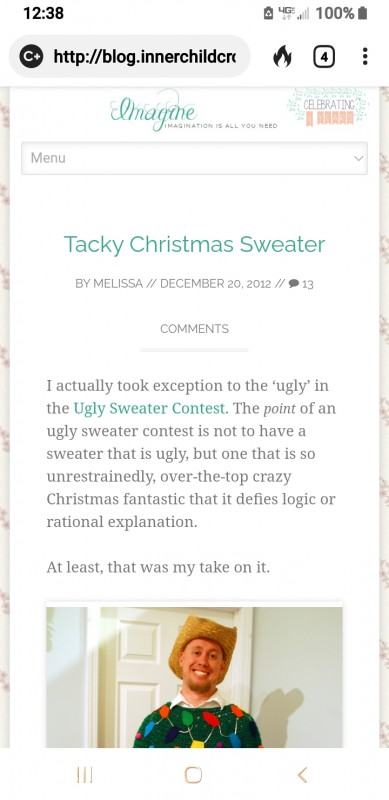Expand the Menu dropdown
389x800 pixels.
click(x=194, y=158)
